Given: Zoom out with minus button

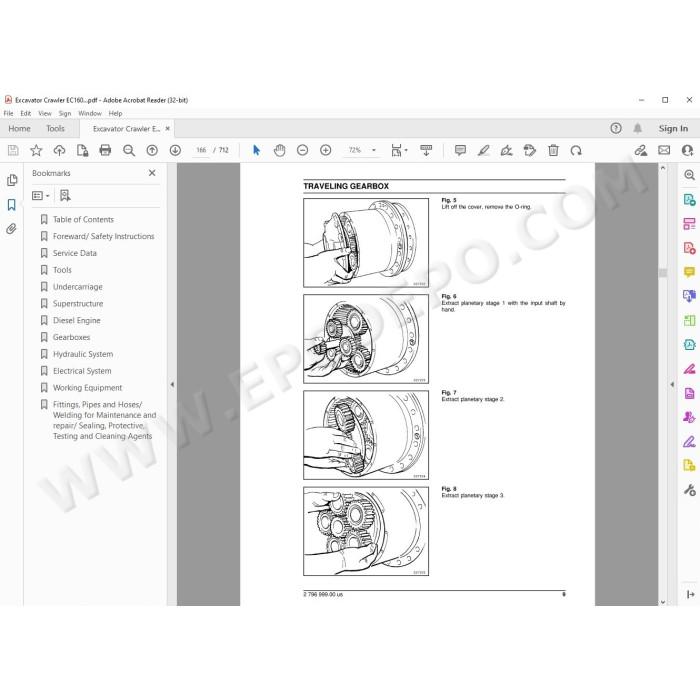Looking at the screenshot, I should [x=303, y=150].
